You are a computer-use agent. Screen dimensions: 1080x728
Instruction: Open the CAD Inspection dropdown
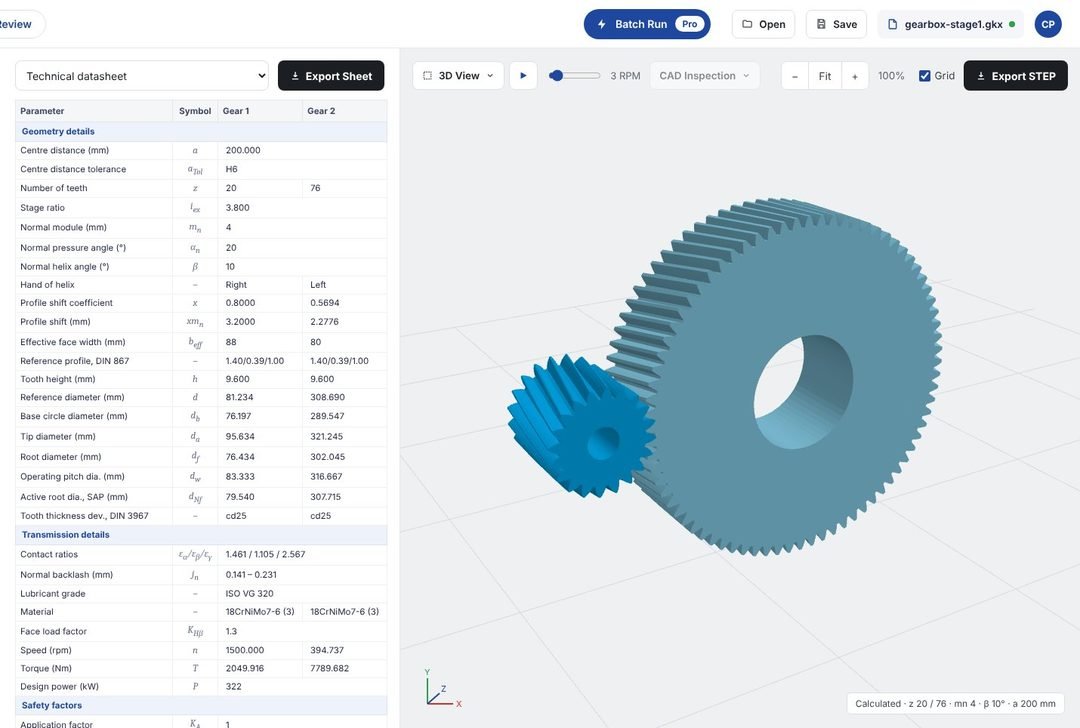tap(704, 76)
